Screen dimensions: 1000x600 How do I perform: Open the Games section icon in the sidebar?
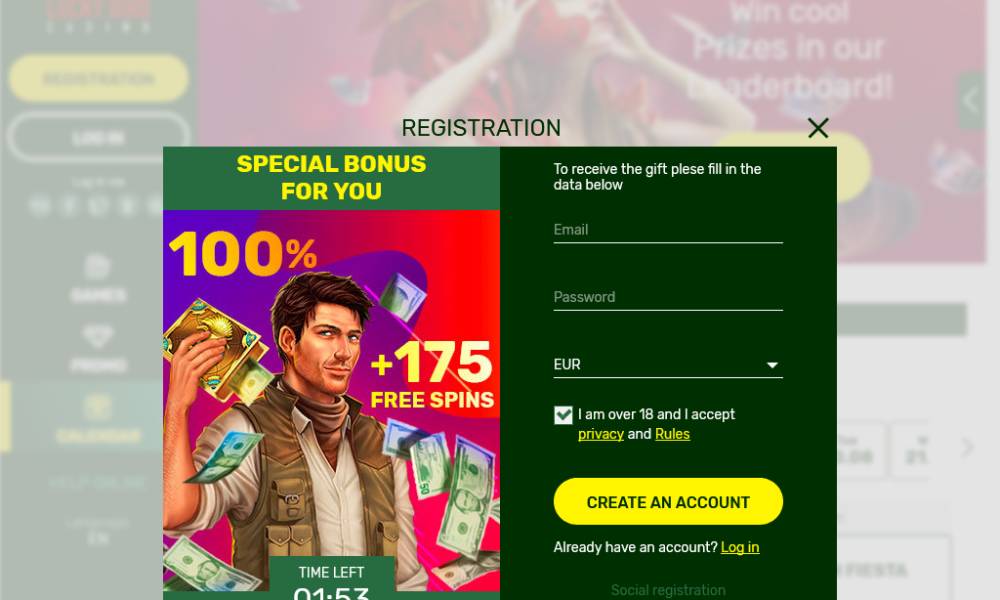point(98,267)
